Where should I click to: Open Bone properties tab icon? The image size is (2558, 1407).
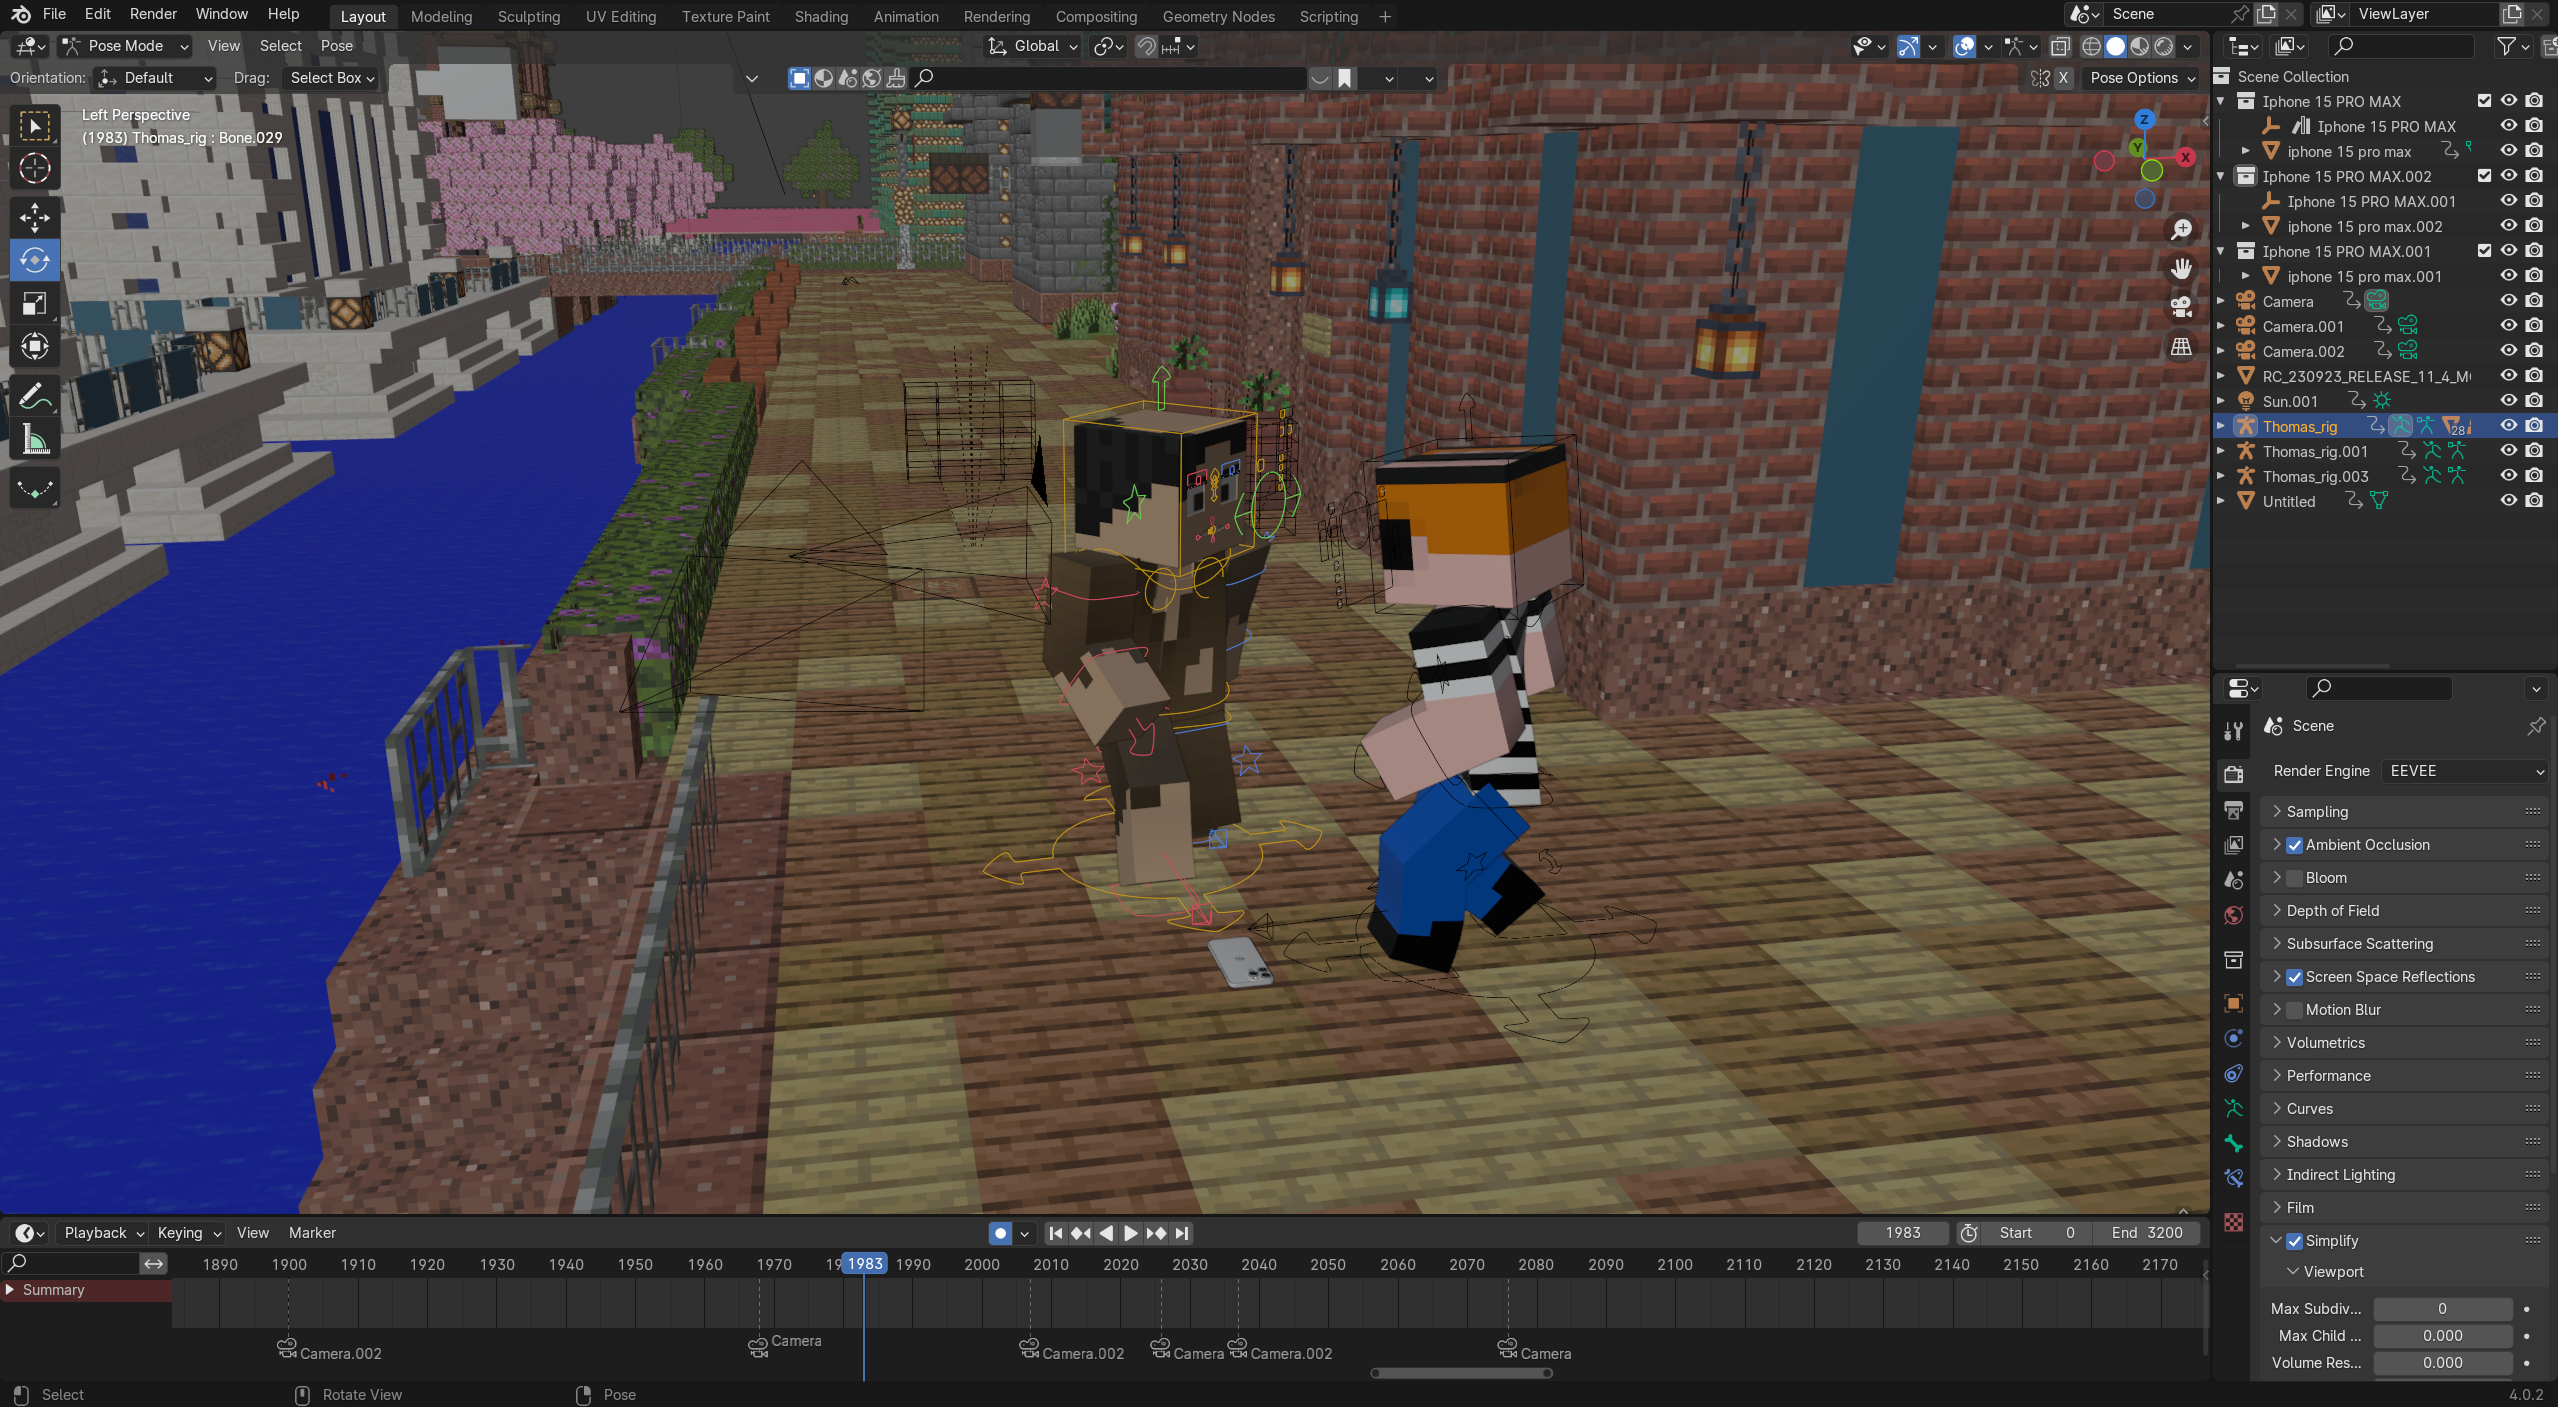[2233, 1143]
